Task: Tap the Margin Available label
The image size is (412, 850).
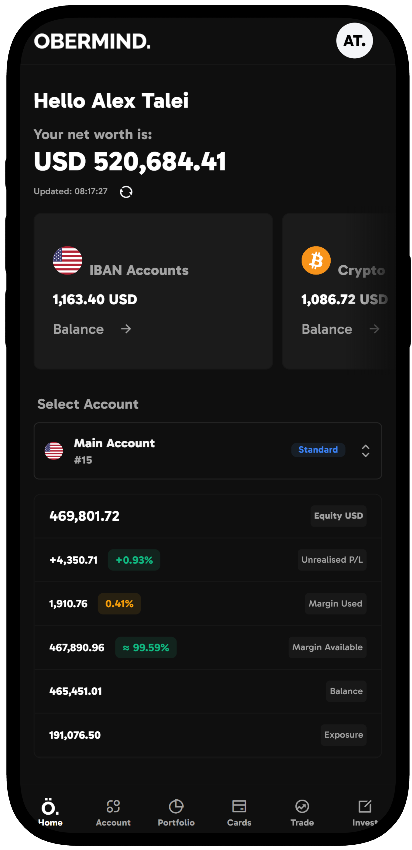Action: tap(327, 647)
